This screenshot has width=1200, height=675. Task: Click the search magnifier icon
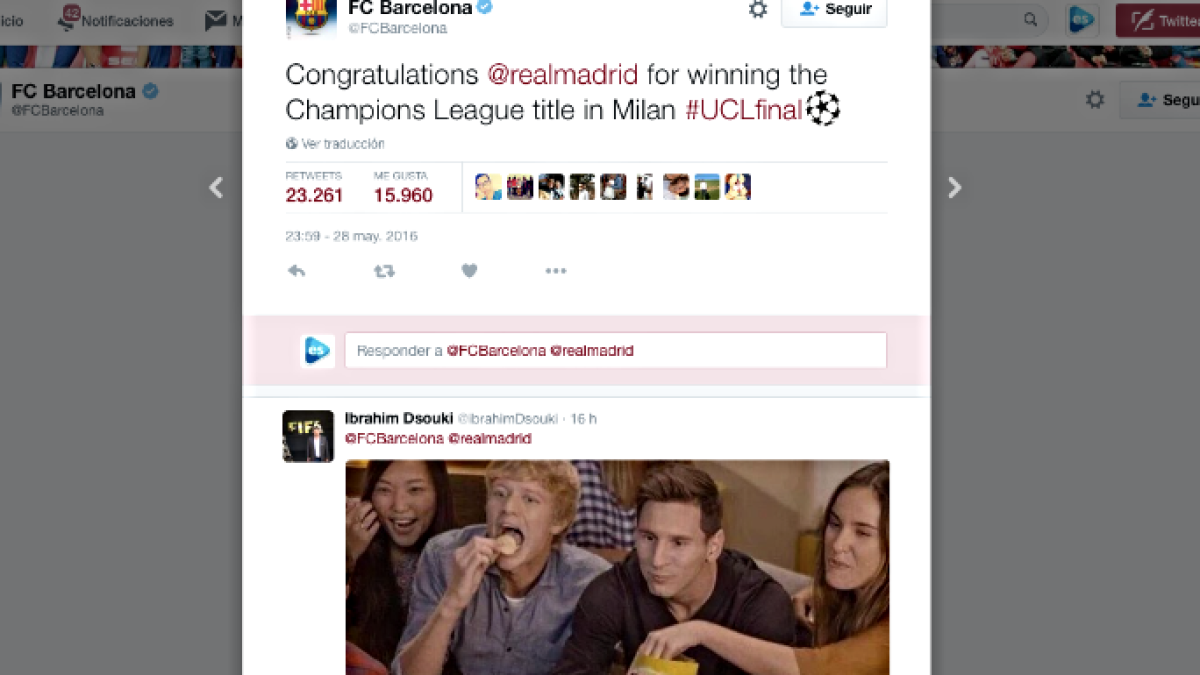point(1030,20)
